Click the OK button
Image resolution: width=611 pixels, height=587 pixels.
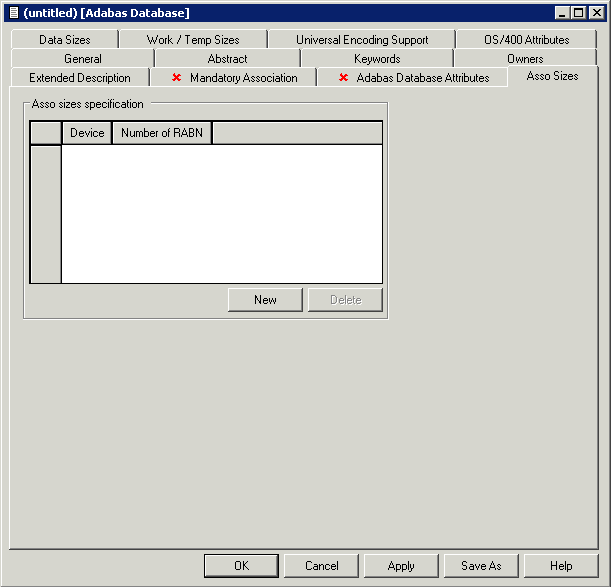point(241,566)
